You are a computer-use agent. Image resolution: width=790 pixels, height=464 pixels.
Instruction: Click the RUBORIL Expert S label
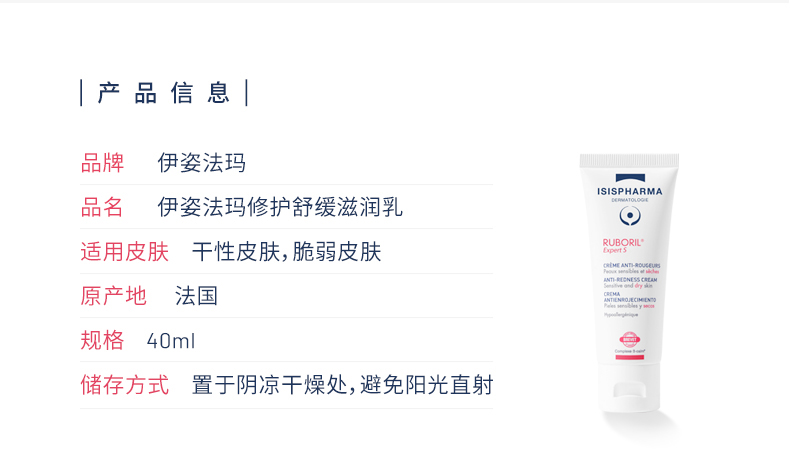pyautogui.click(x=623, y=245)
